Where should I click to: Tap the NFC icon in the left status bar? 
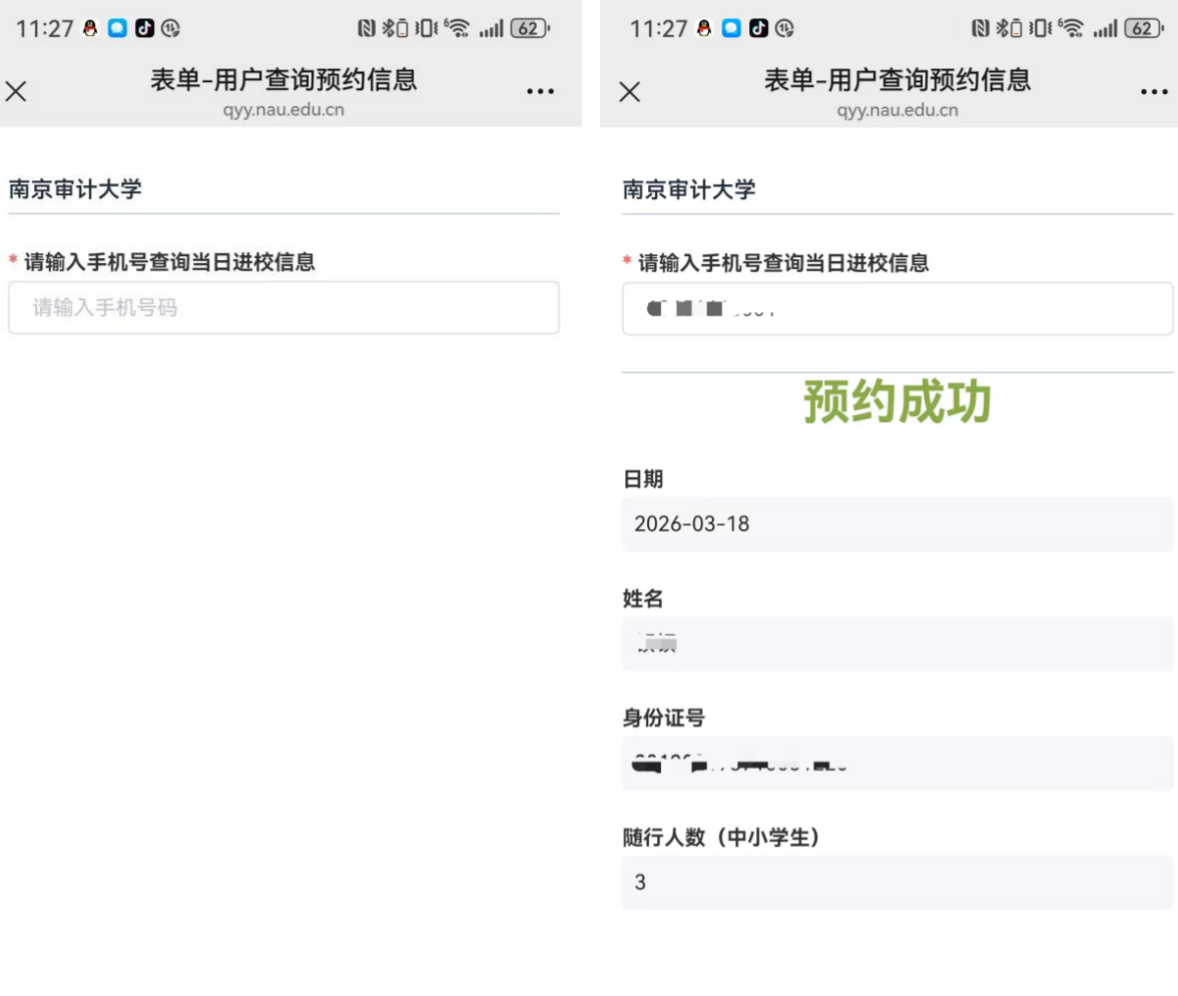click(x=367, y=29)
